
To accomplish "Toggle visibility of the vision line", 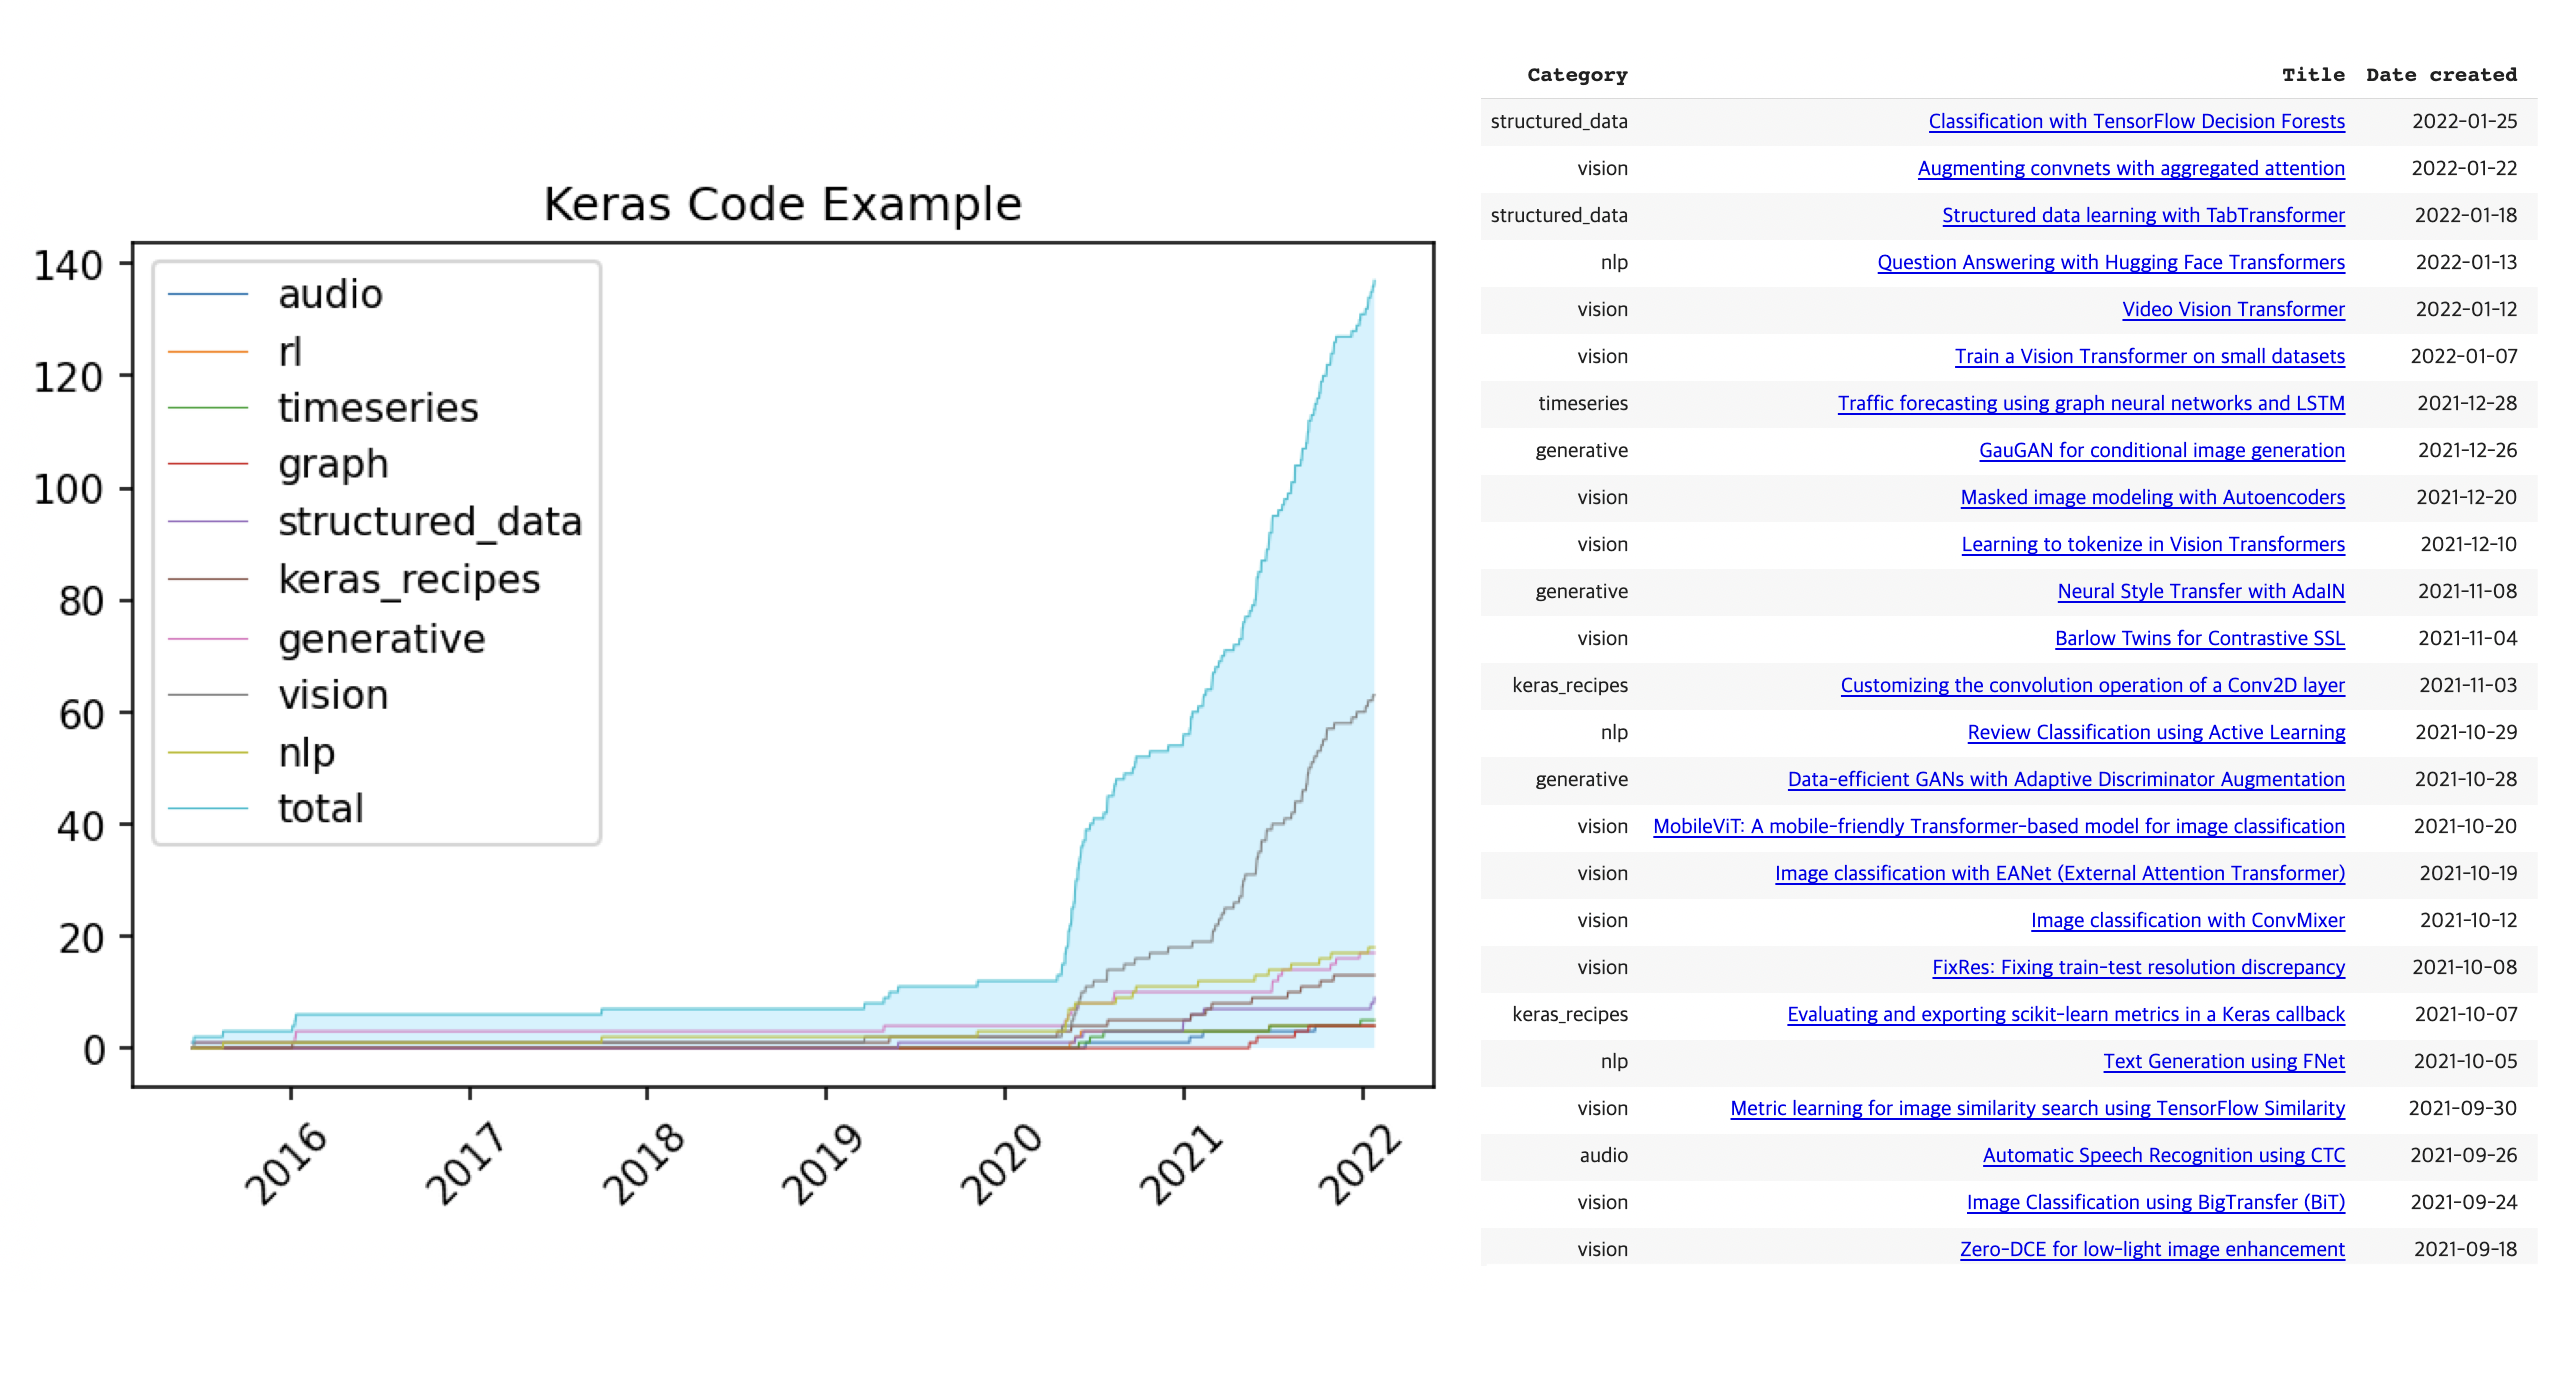I will tap(333, 694).
